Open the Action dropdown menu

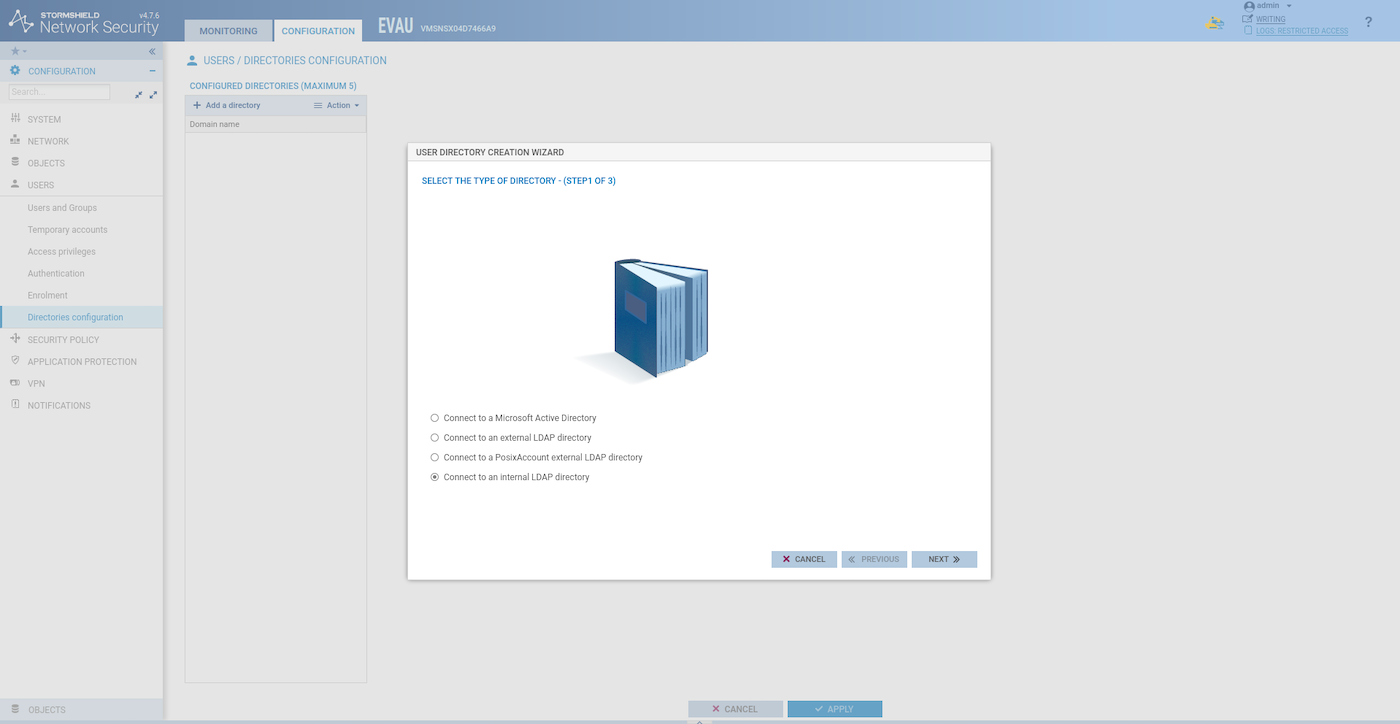pyautogui.click(x=337, y=105)
